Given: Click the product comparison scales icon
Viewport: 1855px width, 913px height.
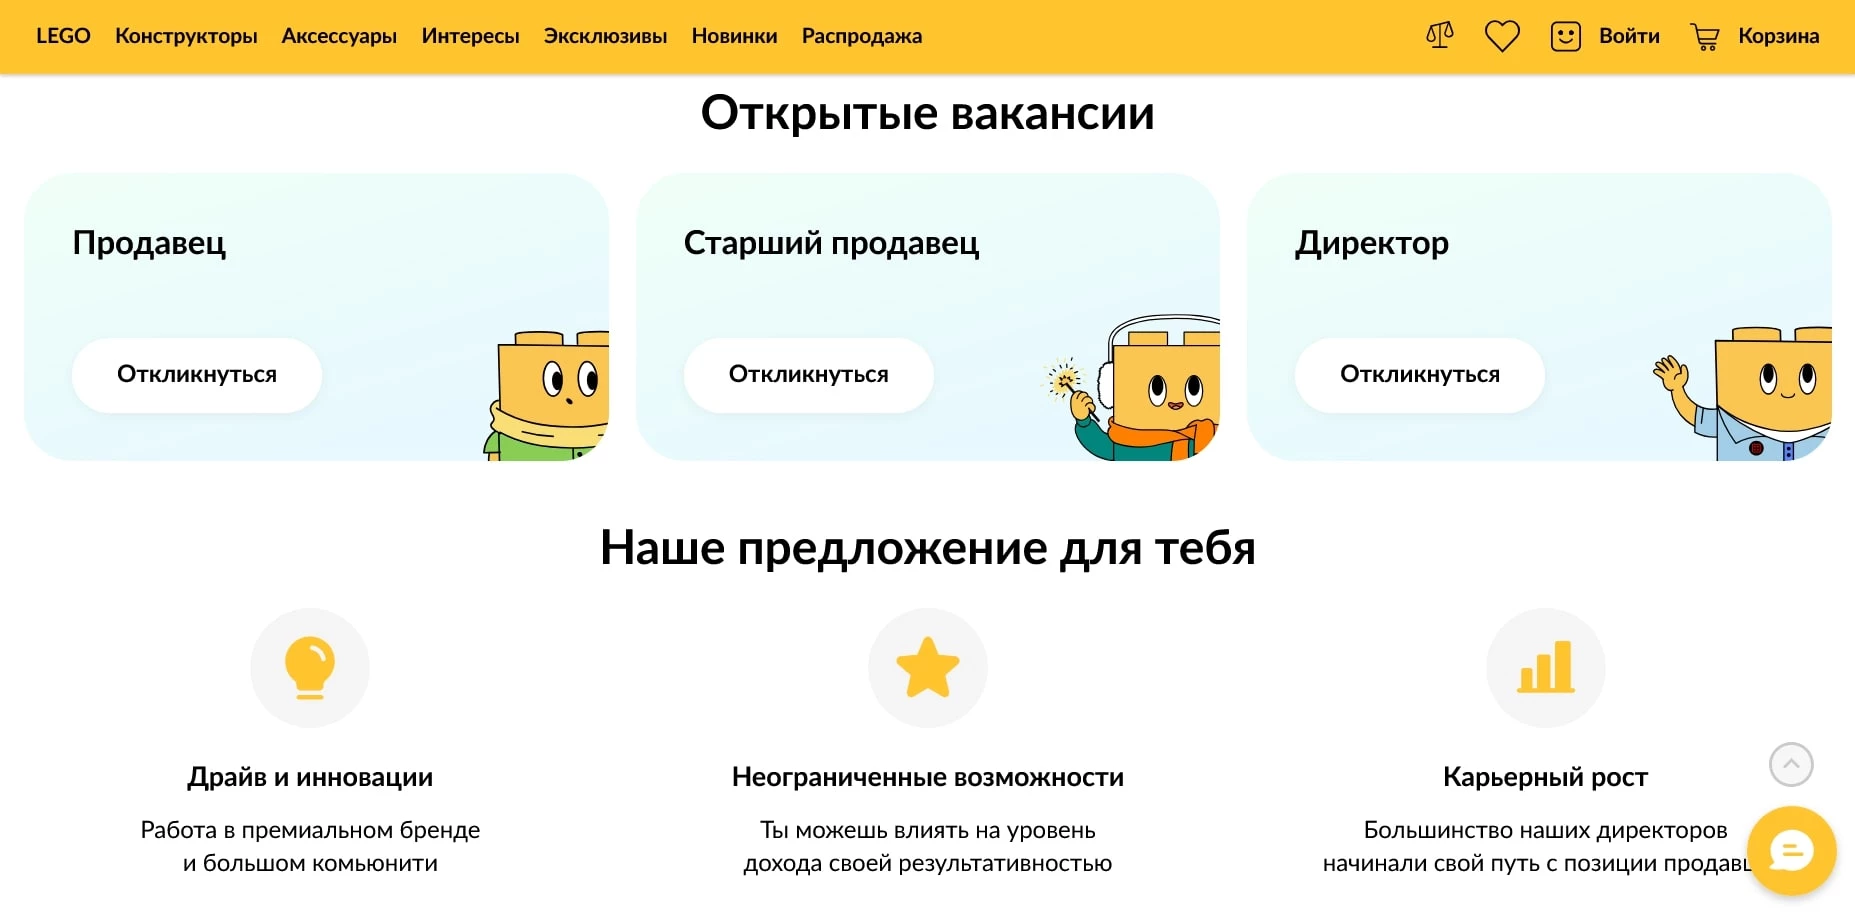Looking at the screenshot, I should pyautogui.click(x=1439, y=36).
